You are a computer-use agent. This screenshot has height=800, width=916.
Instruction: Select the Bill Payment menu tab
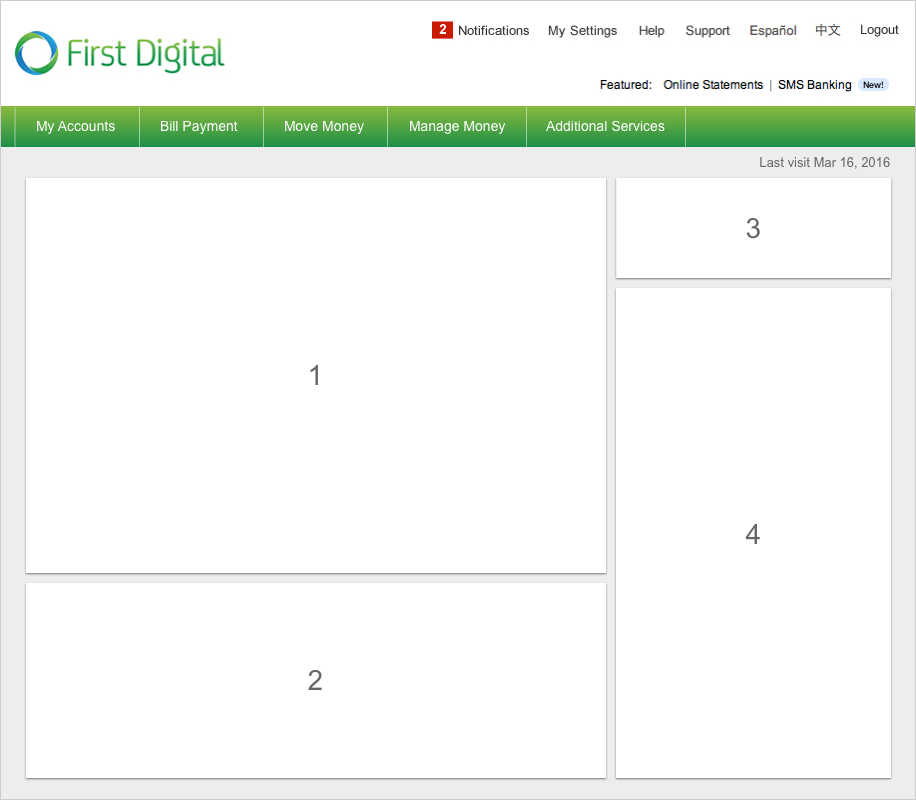pyautogui.click(x=199, y=126)
